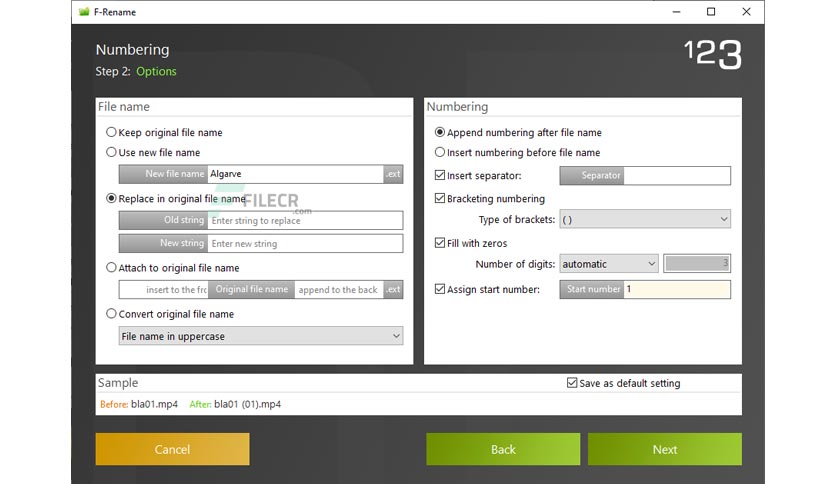
Task: Click the After sample text bla01 (01).mp4
Action: pyautogui.click(x=247, y=404)
